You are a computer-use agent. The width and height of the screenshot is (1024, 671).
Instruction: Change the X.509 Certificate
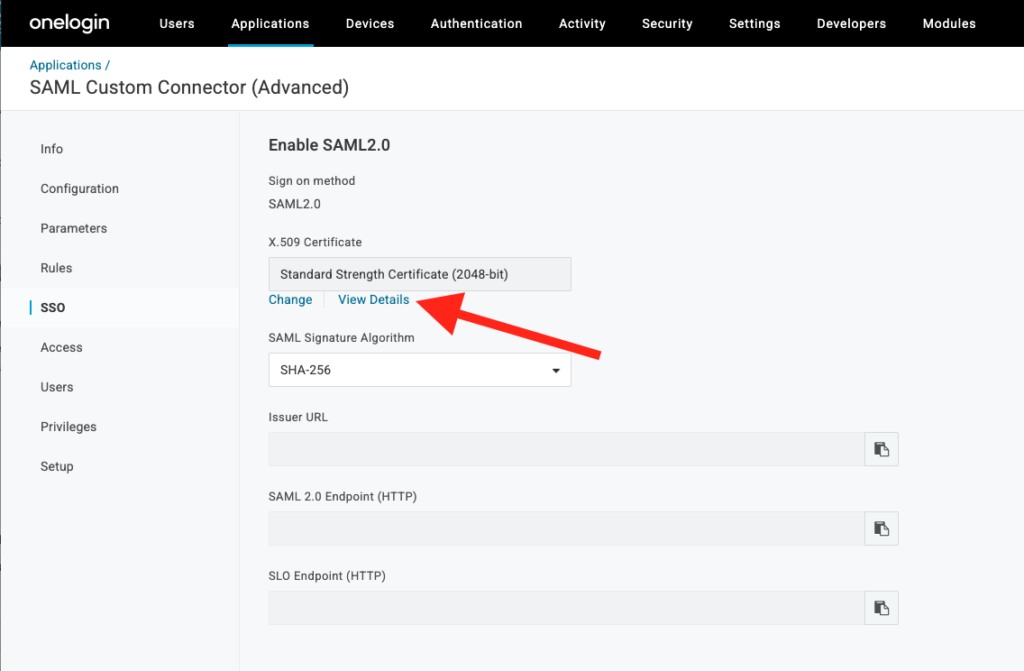(290, 299)
